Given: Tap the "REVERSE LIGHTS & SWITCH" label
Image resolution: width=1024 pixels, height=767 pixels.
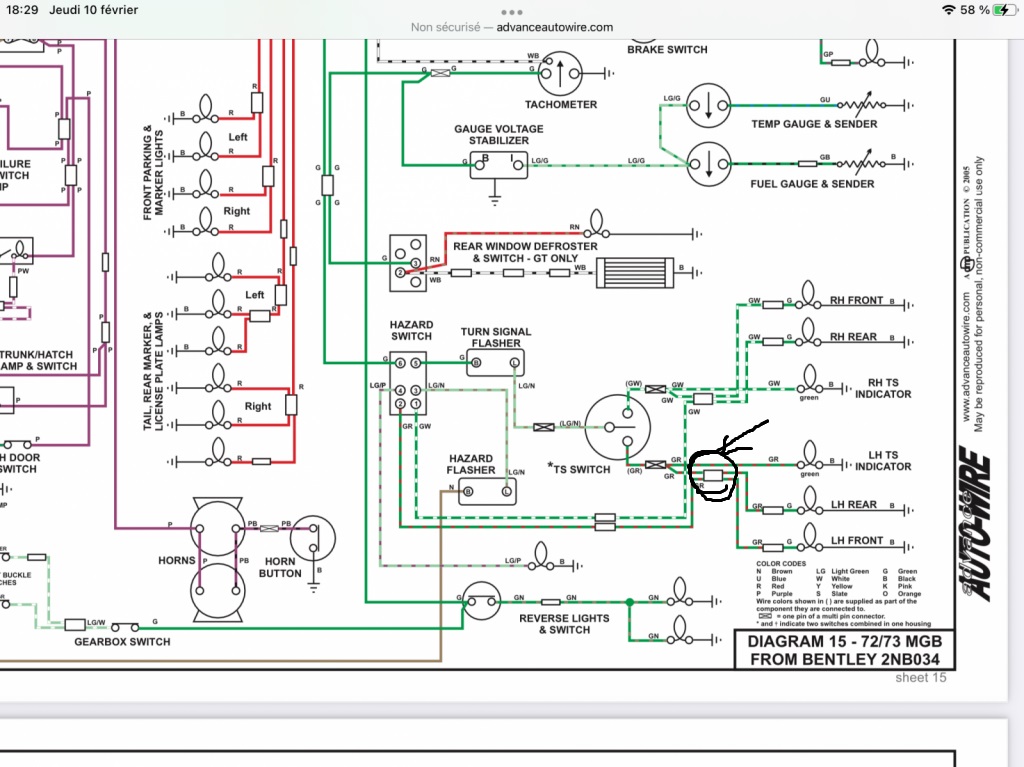Looking at the screenshot, I should point(564,624).
